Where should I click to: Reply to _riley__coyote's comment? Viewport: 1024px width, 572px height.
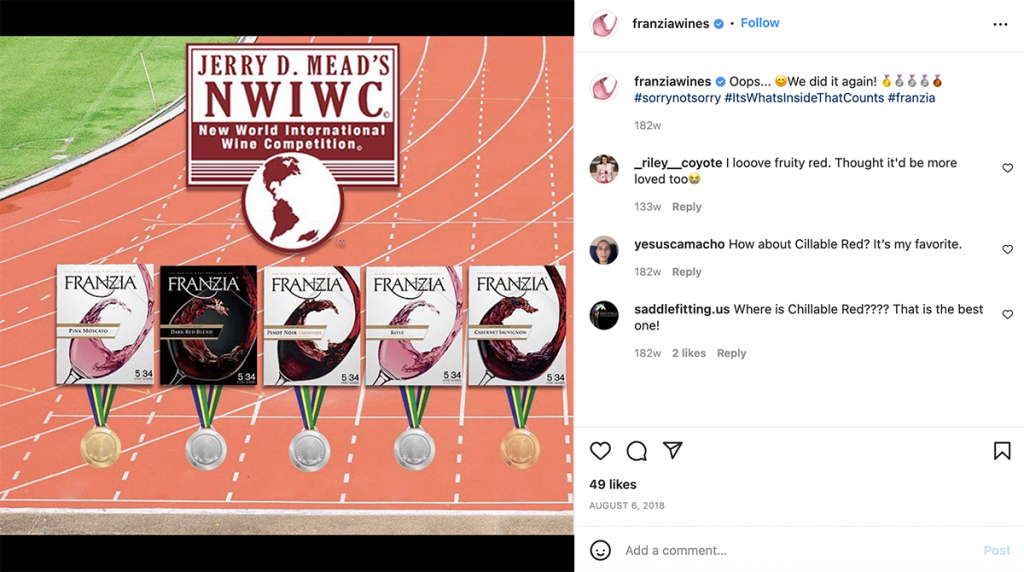point(686,207)
